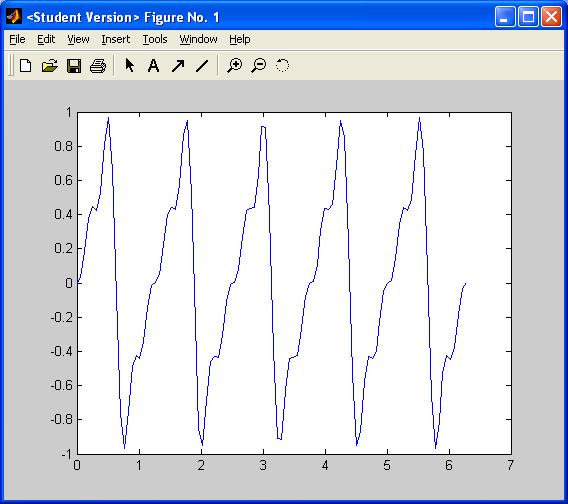Image resolution: width=568 pixels, height=504 pixels.
Task: Activate the Zoom Out magnifier tool
Action: [x=259, y=66]
